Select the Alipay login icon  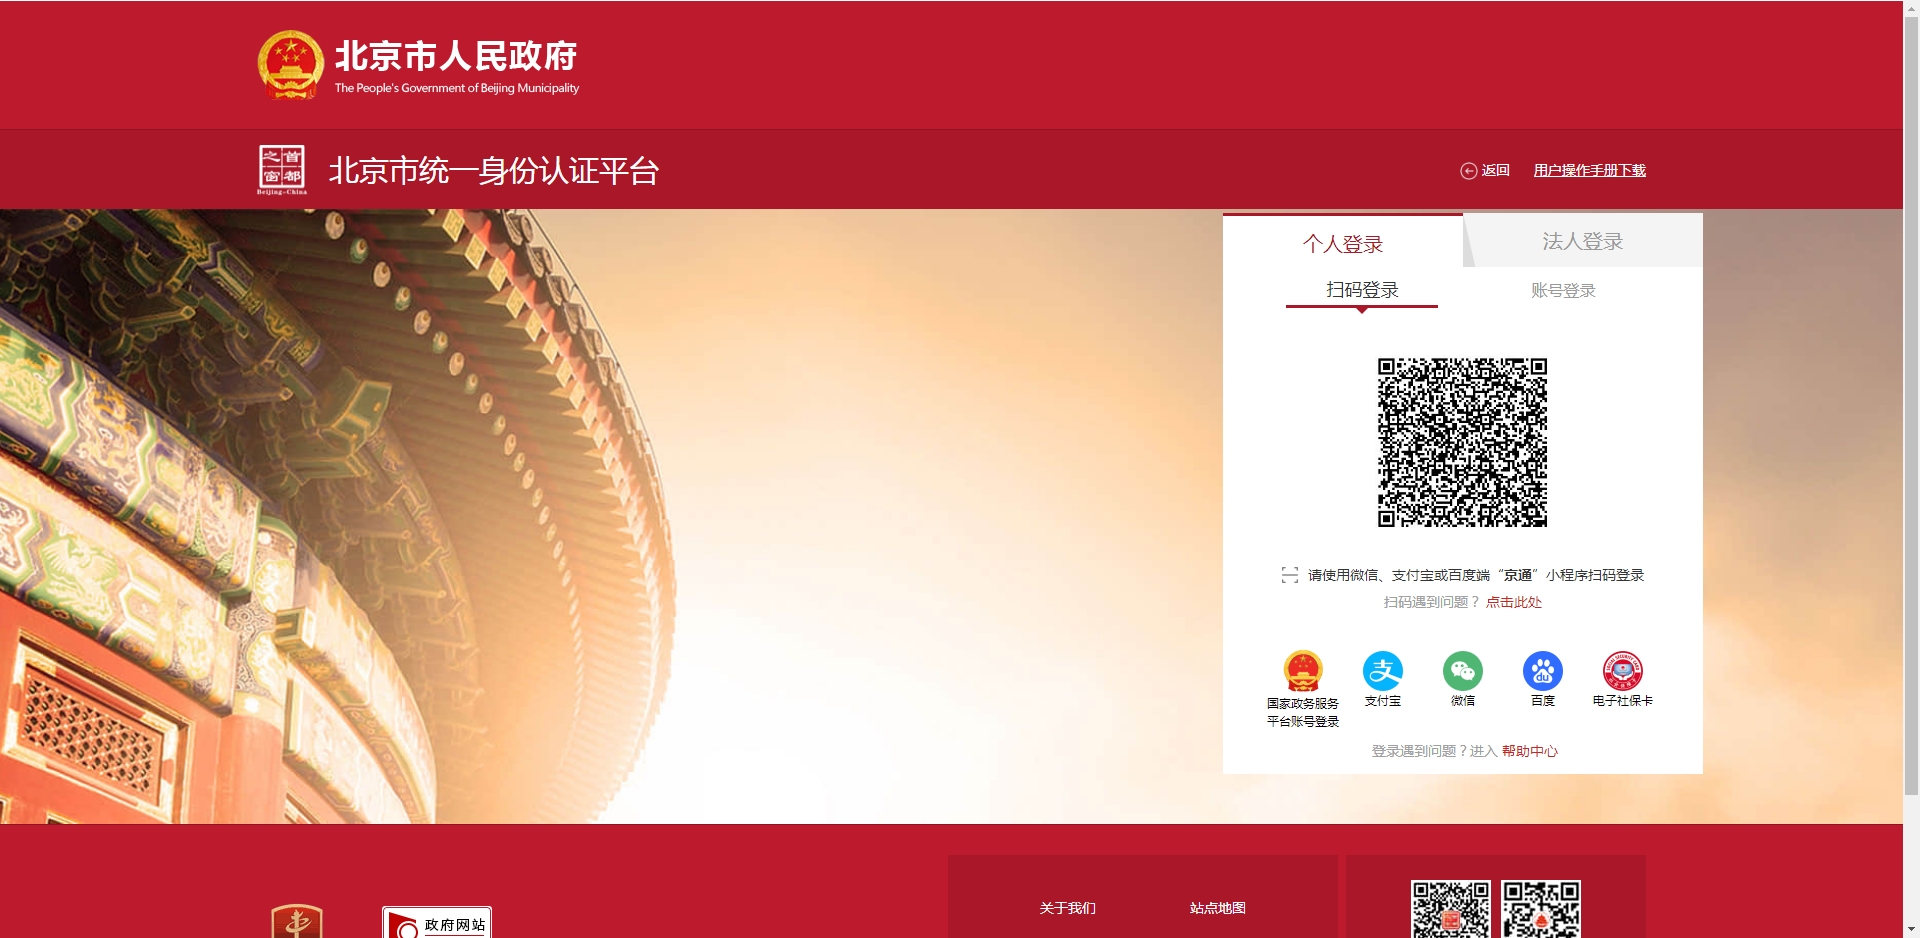(1382, 671)
